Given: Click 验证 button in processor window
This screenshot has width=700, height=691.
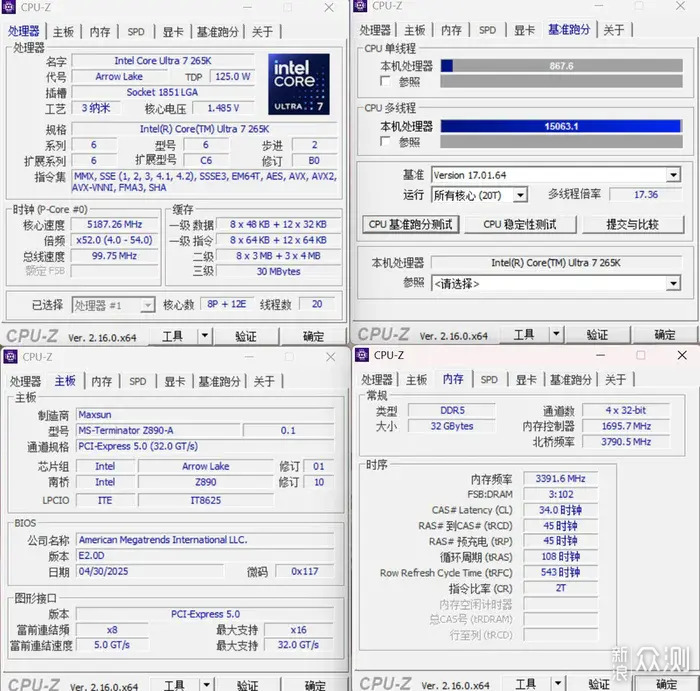Looking at the screenshot, I should point(246,336).
